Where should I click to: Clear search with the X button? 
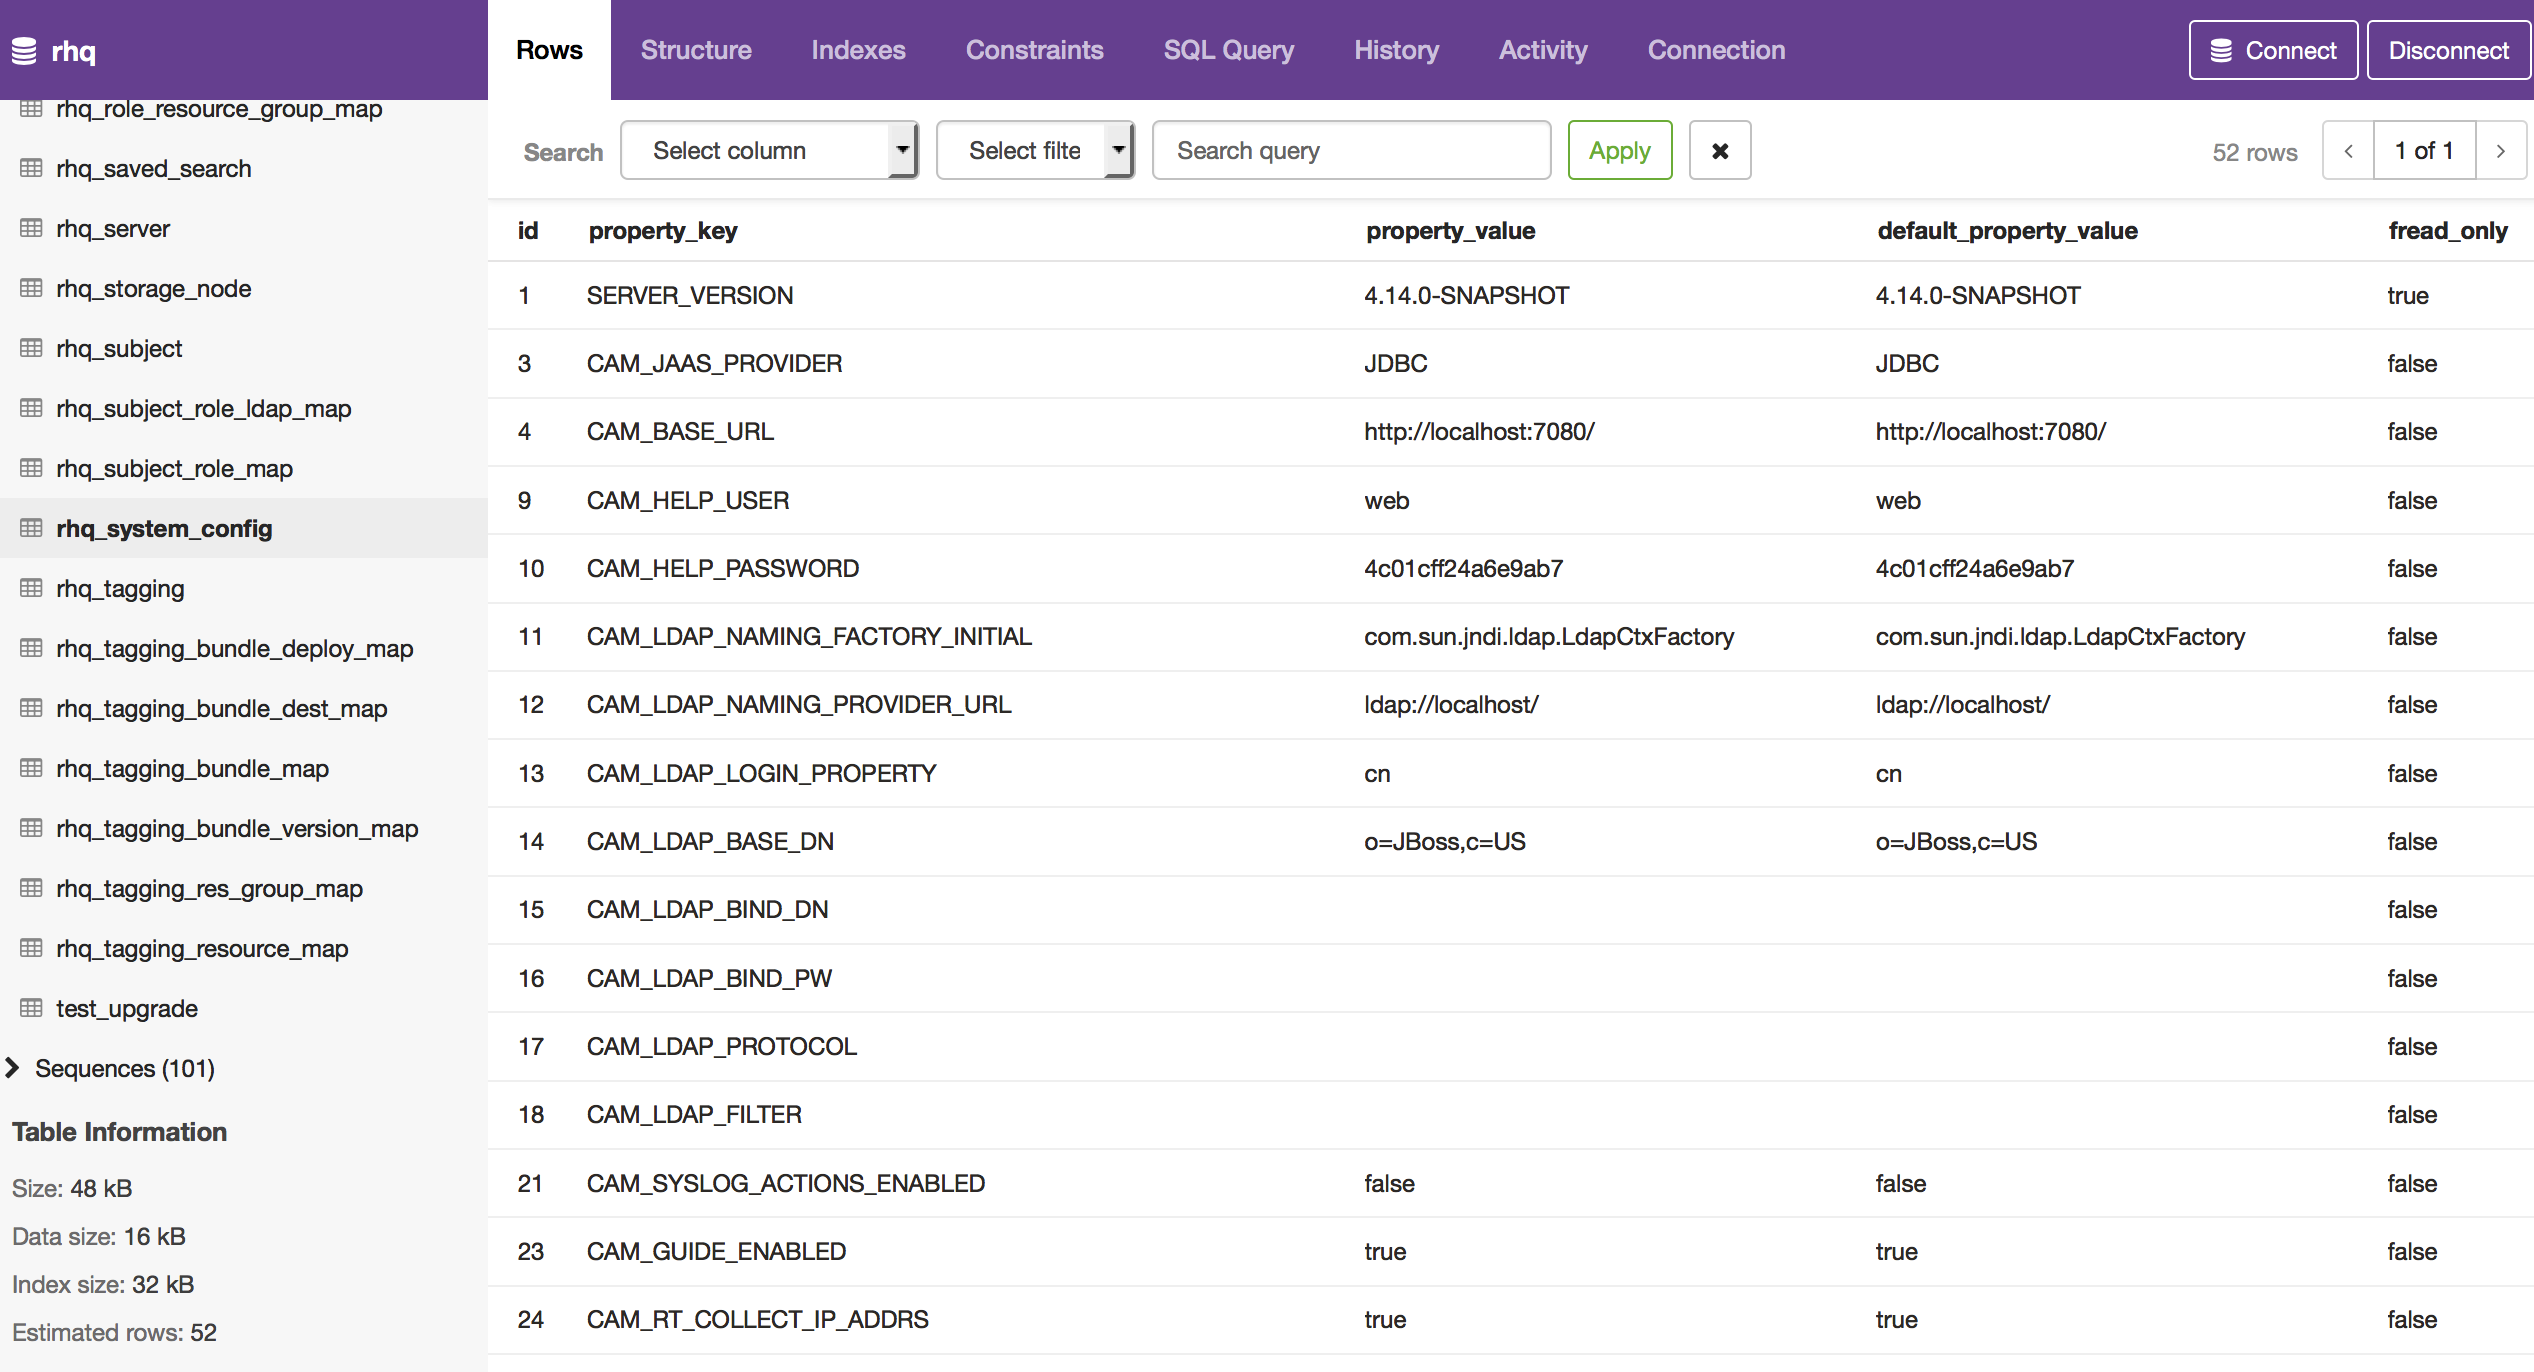click(1719, 151)
